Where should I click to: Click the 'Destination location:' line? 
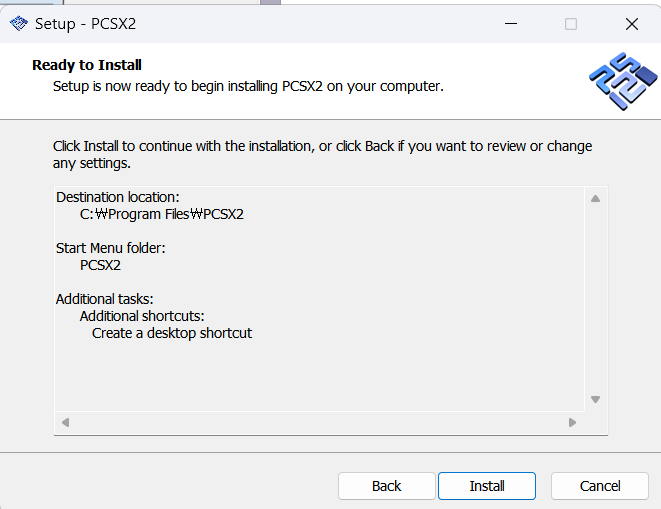118,197
